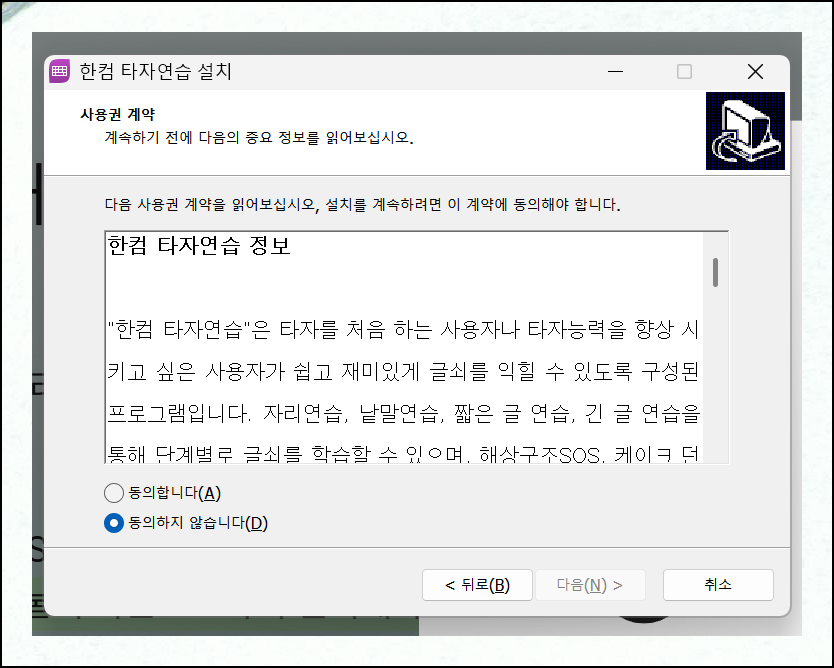
Task: Click inside the license agreement text box
Action: coord(416,347)
